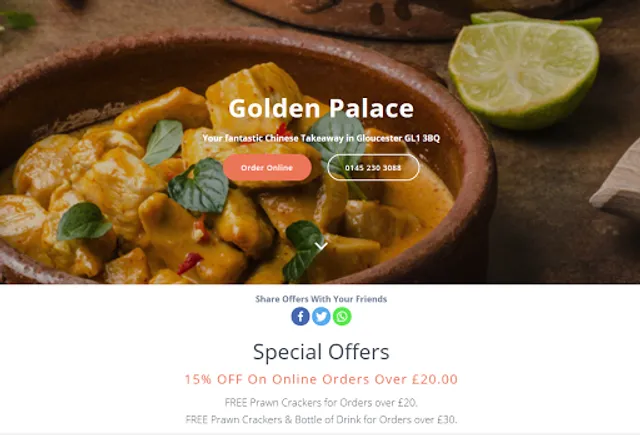Click the white down chevron arrow on the hero
The image size is (640, 435).
coord(321,246)
